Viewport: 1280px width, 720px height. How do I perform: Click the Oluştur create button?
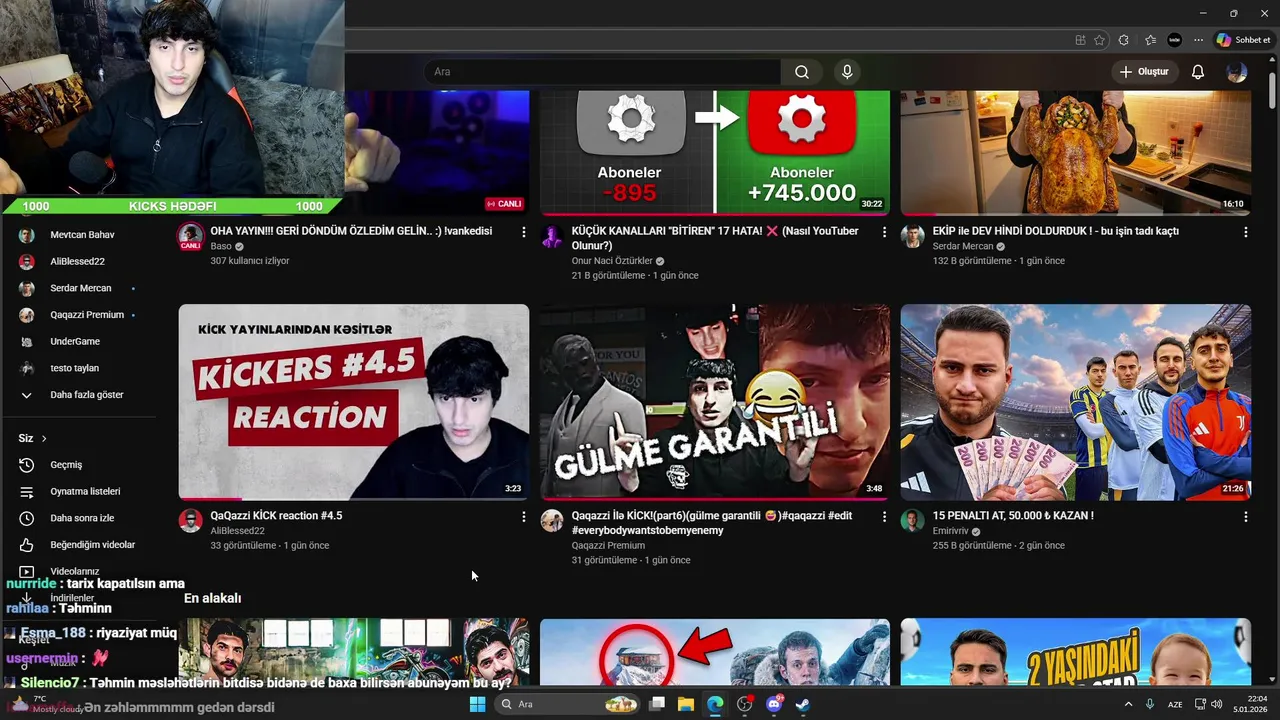tap(1144, 72)
